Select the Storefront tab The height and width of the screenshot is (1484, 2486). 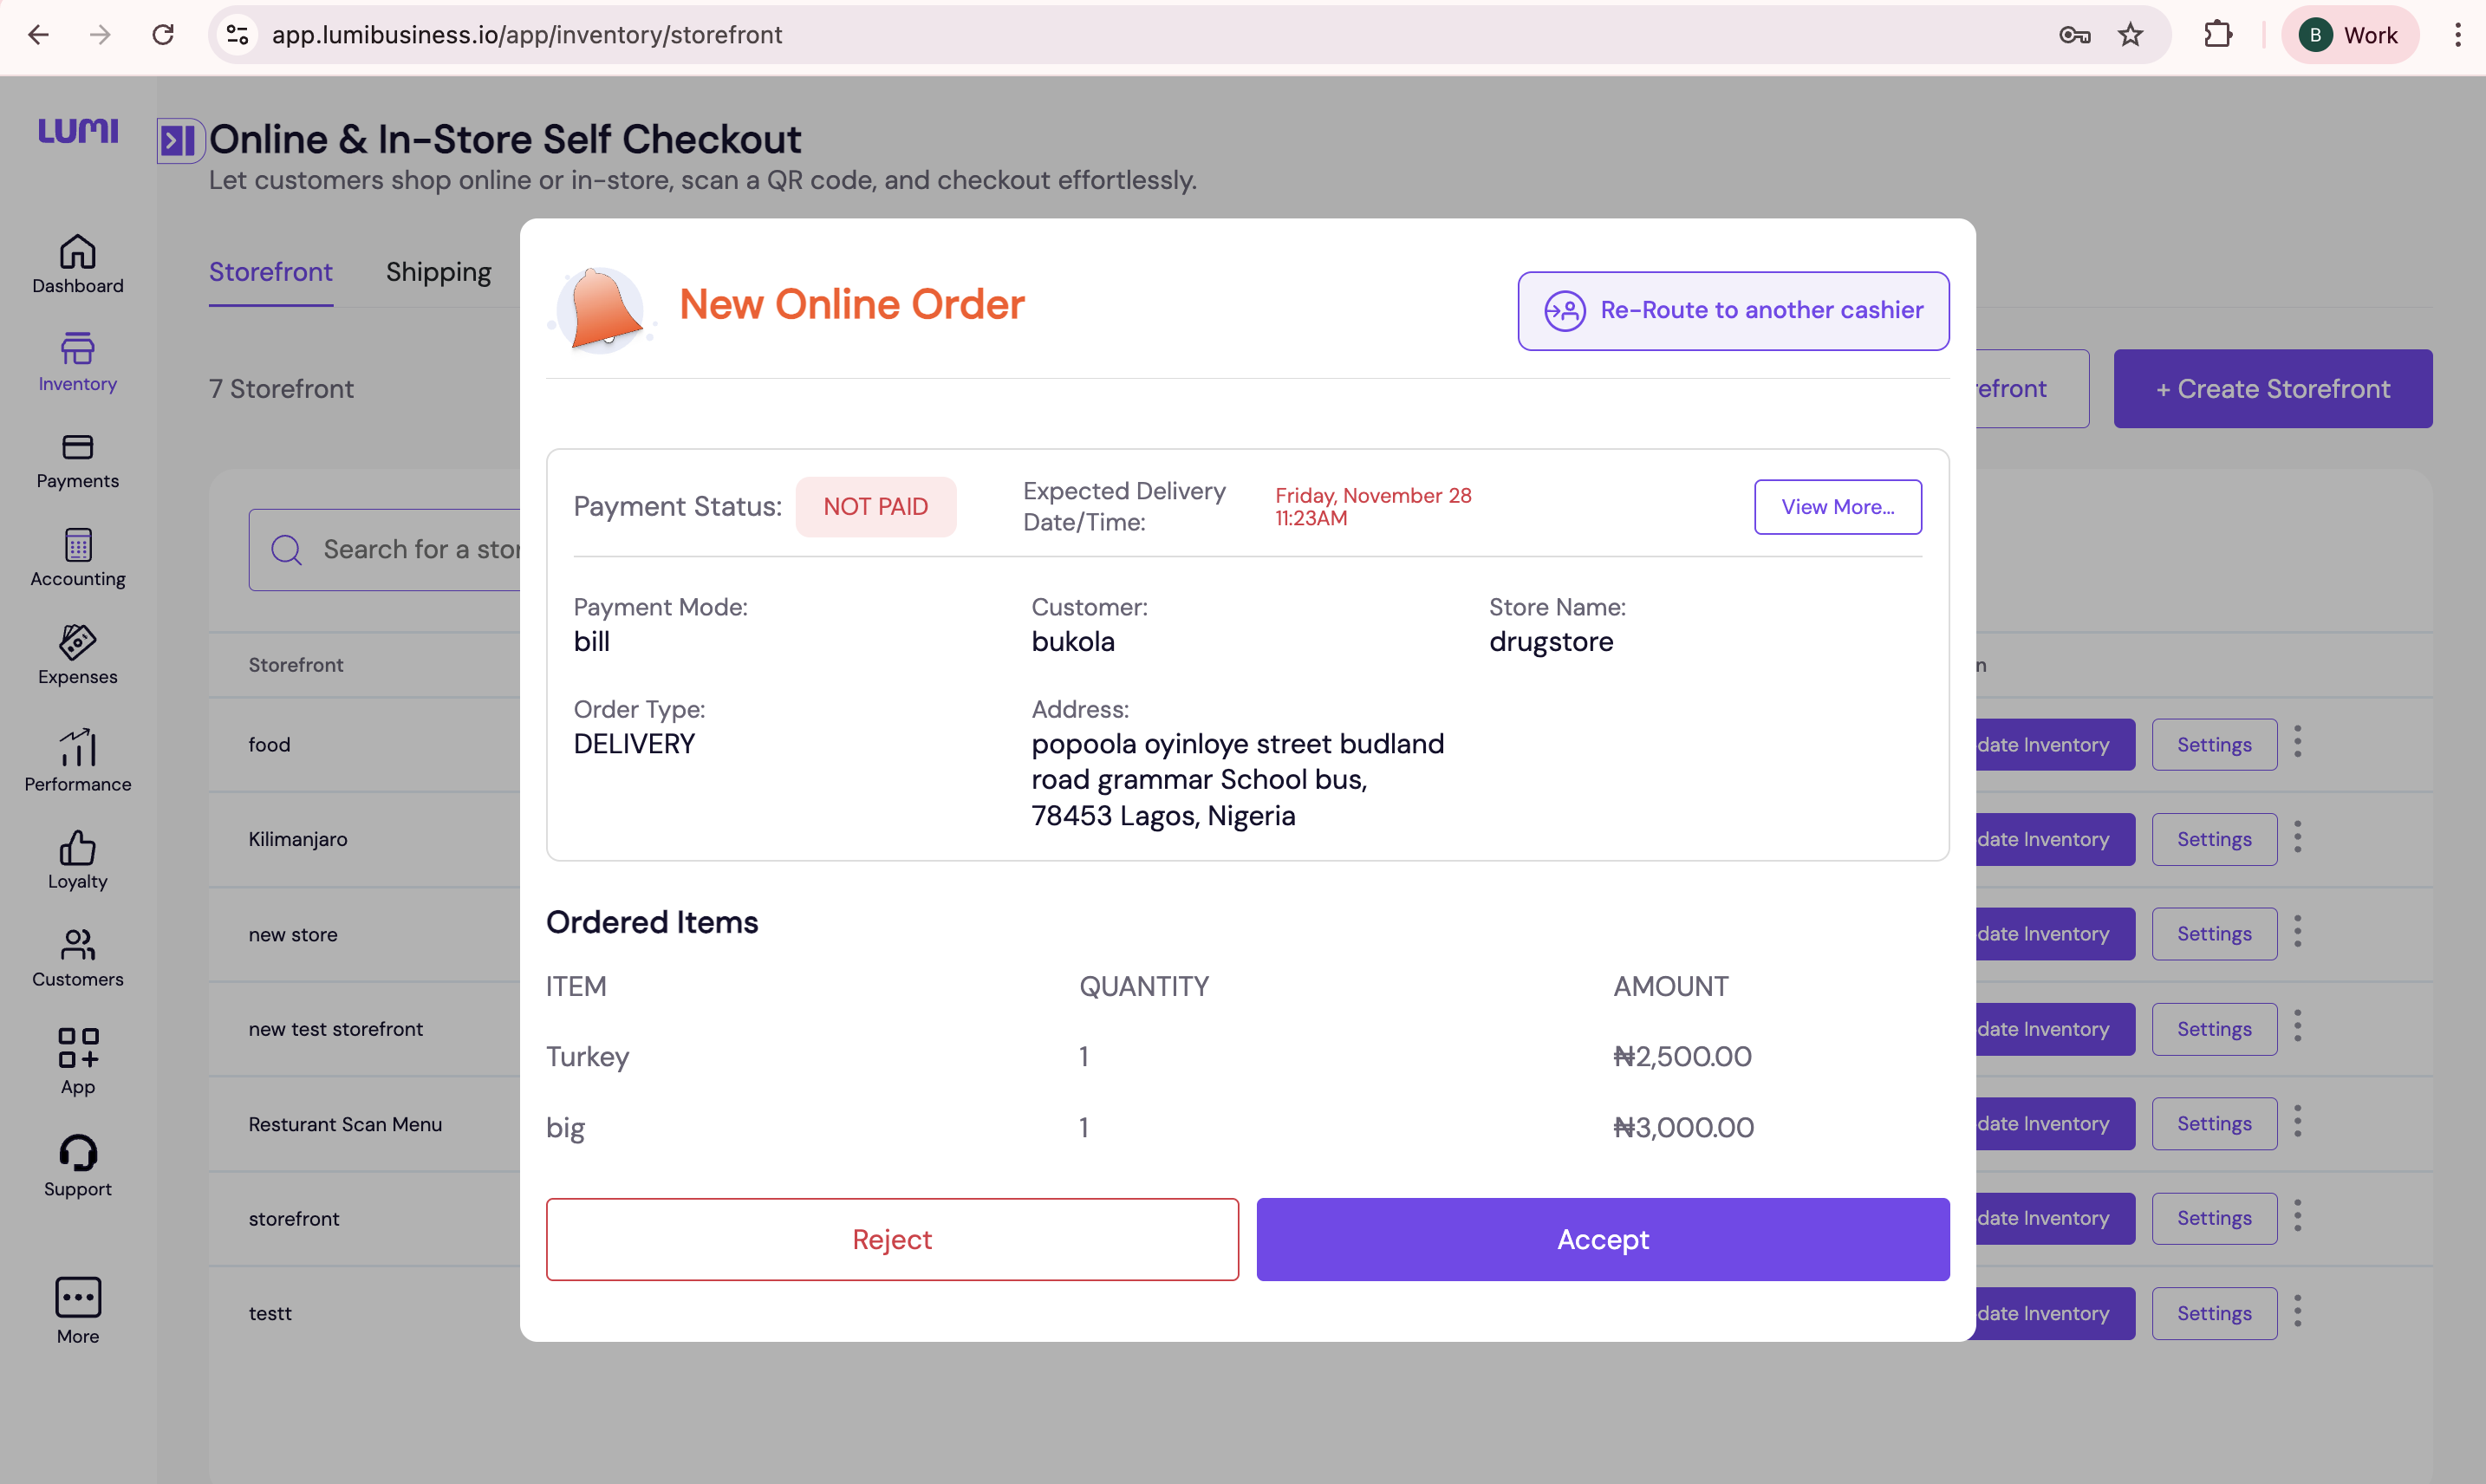click(270, 272)
